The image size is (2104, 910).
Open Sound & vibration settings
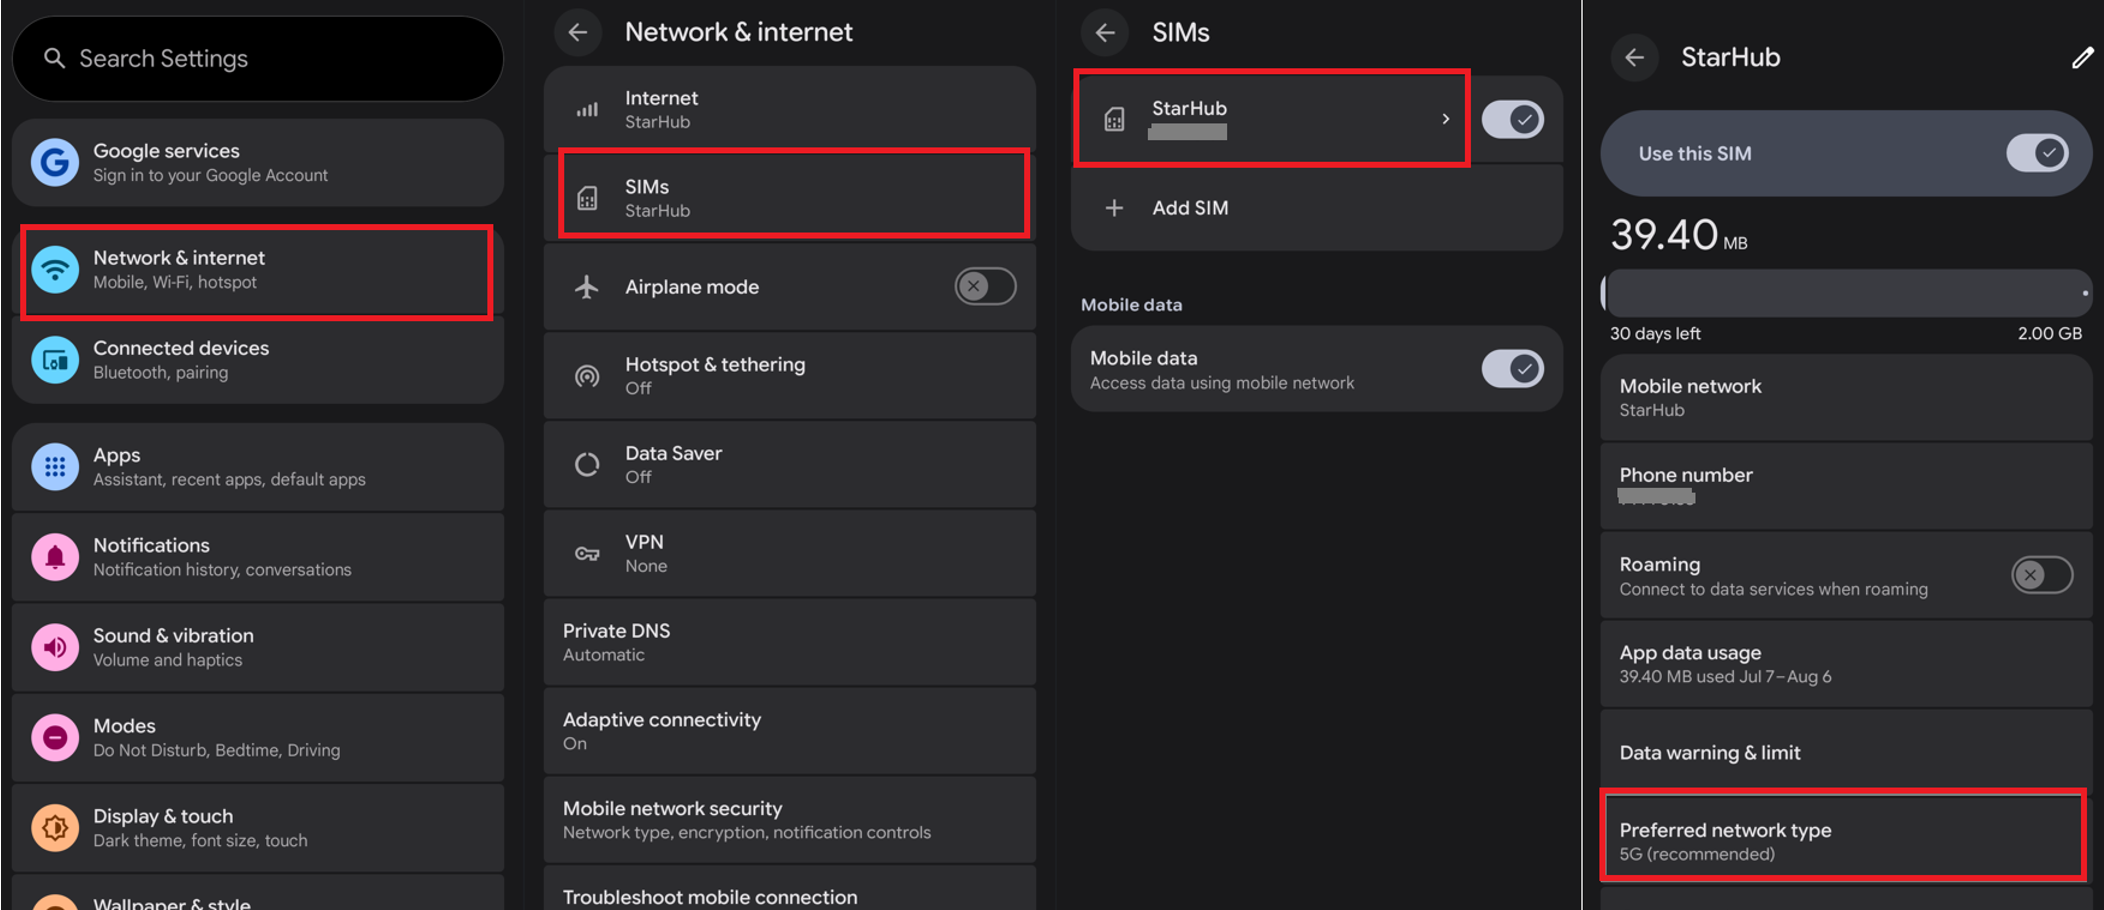coord(258,647)
